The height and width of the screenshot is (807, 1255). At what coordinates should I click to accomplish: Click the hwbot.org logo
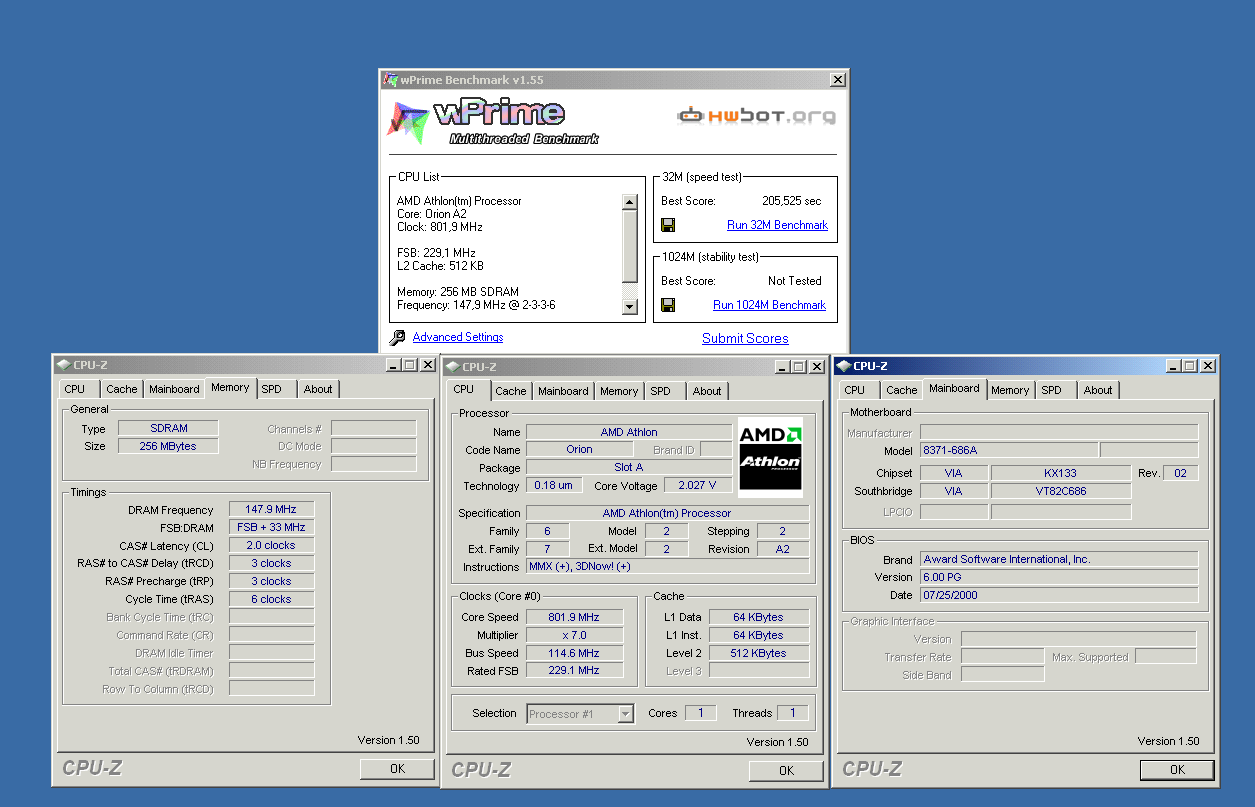[x=756, y=116]
